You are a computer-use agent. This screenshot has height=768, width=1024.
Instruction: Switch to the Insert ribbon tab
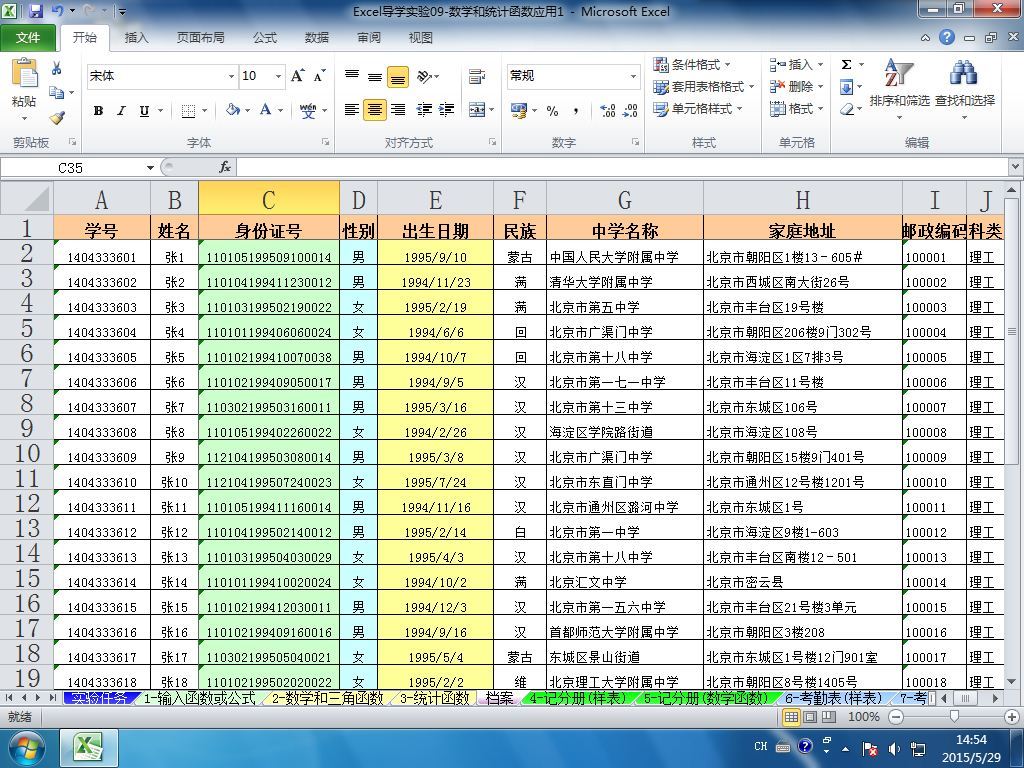[x=136, y=38]
